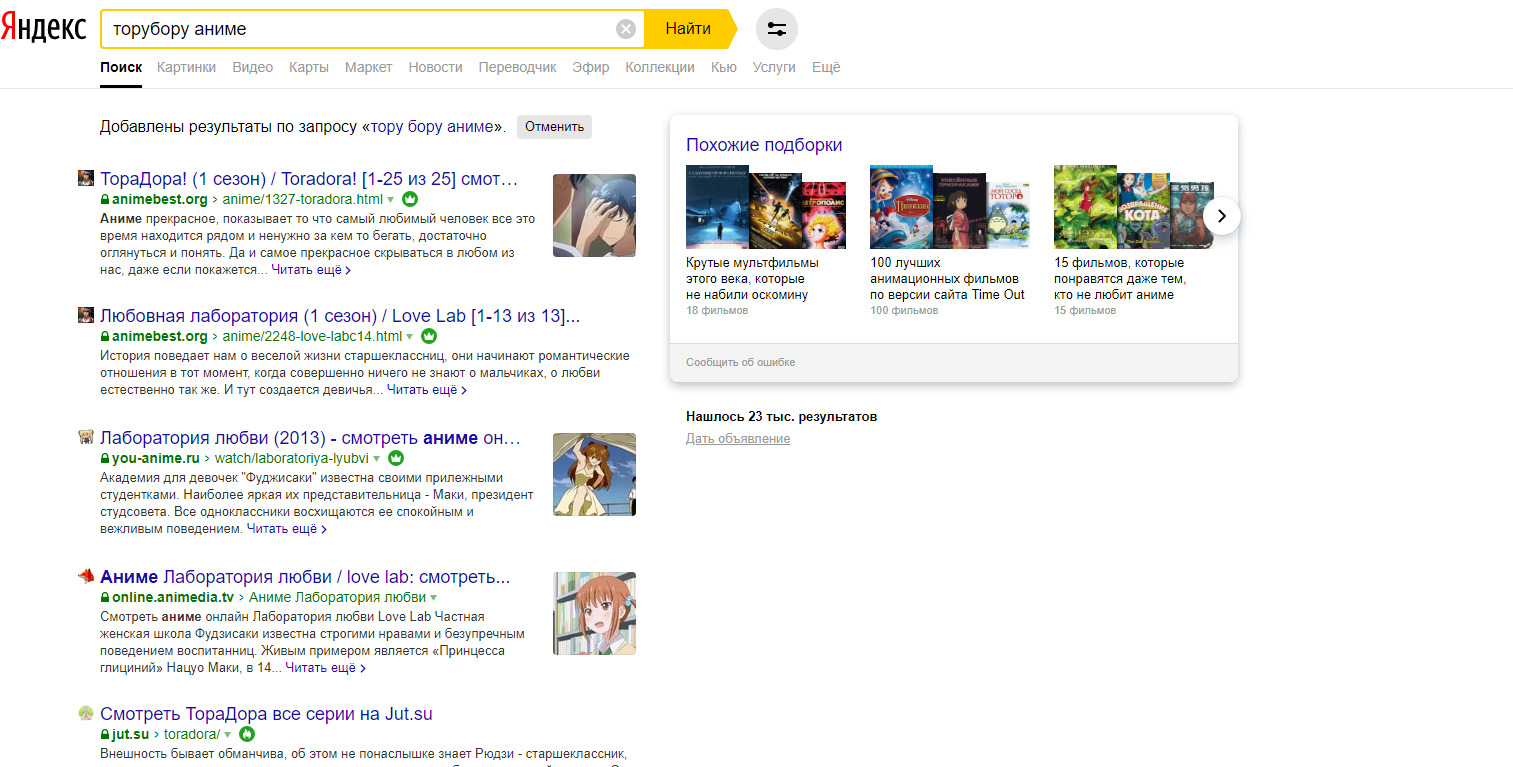Expand dropdown arrow after jut.su toradora/

tap(228, 735)
